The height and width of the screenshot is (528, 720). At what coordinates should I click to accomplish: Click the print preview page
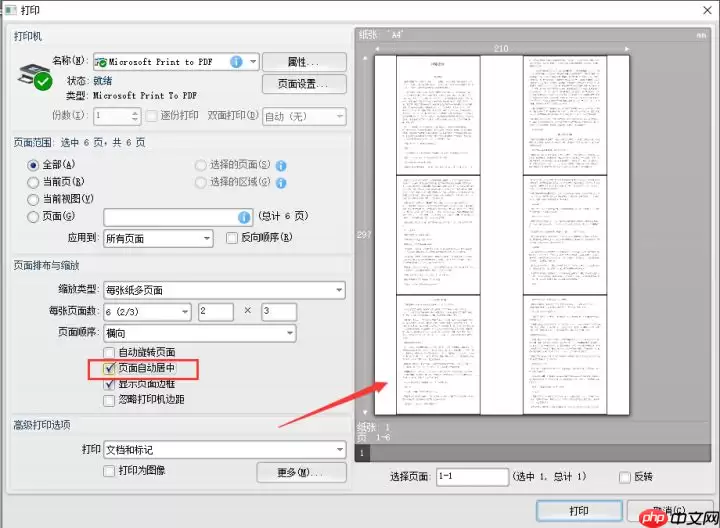[501, 235]
